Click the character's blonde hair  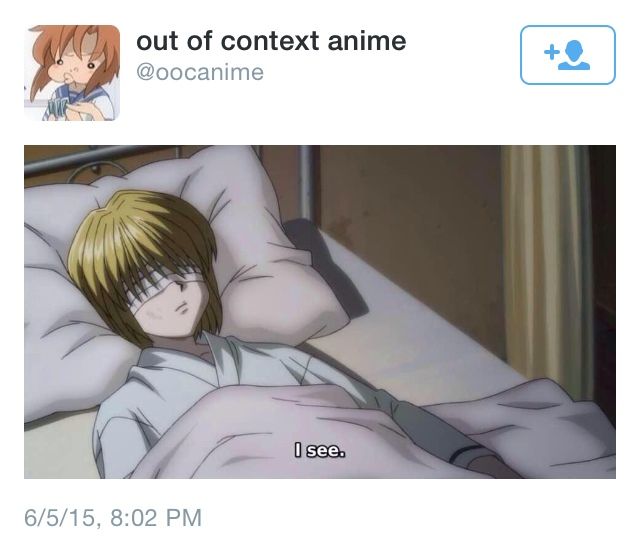click(x=139, y=245)
